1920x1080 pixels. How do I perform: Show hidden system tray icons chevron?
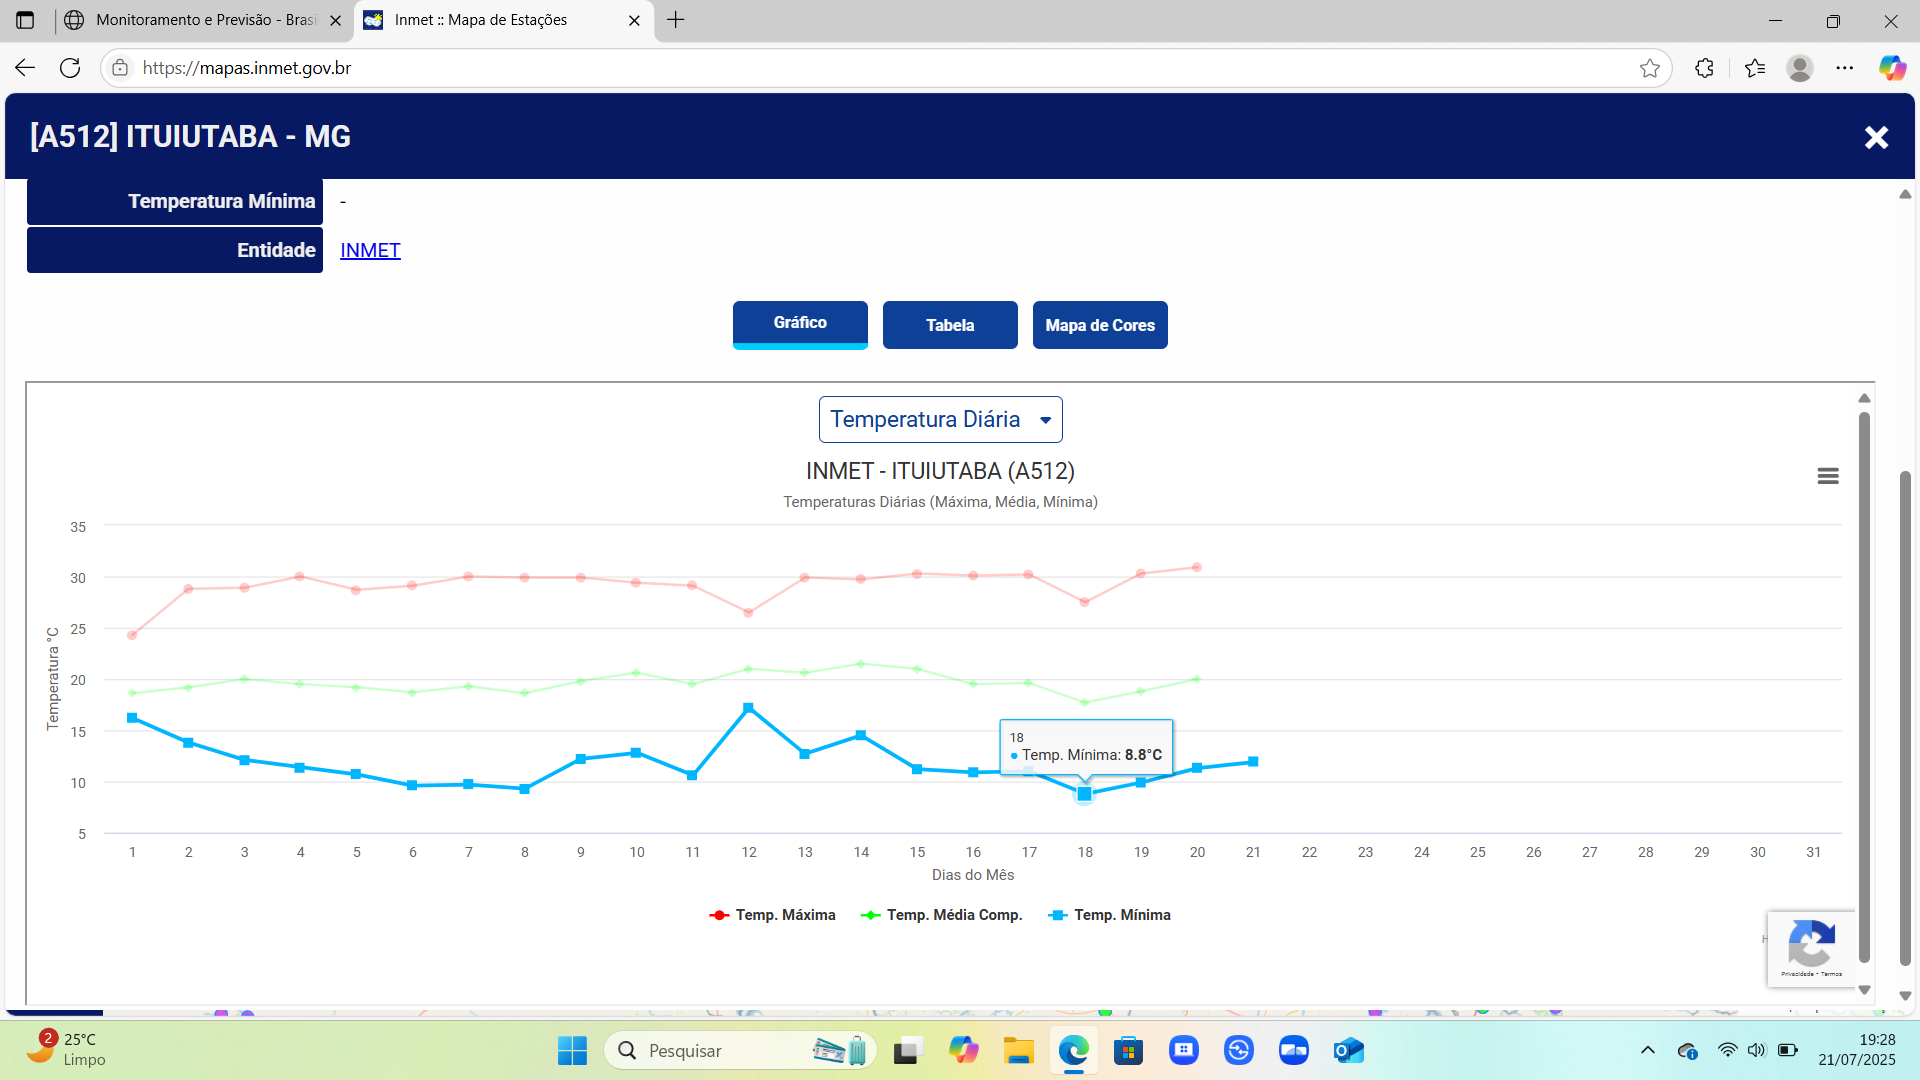[x=1647, y=1051]
